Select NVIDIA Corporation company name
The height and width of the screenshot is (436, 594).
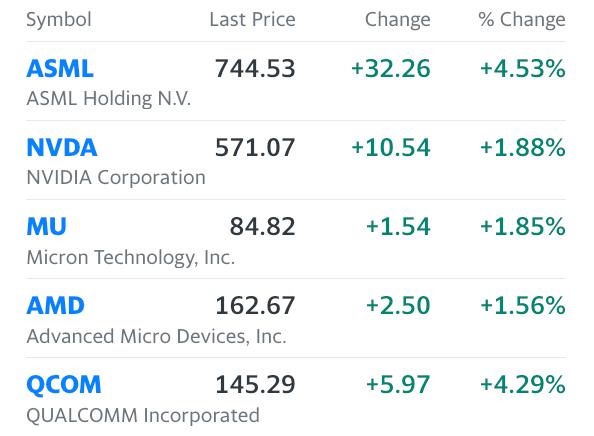pos(116,177)
